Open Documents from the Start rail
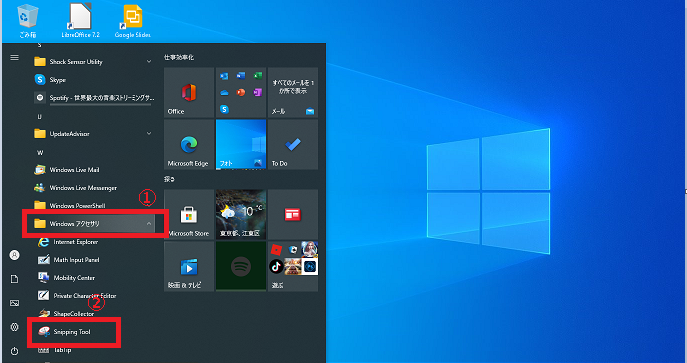Viewport: 687px width, 363px height. [14, 279]
